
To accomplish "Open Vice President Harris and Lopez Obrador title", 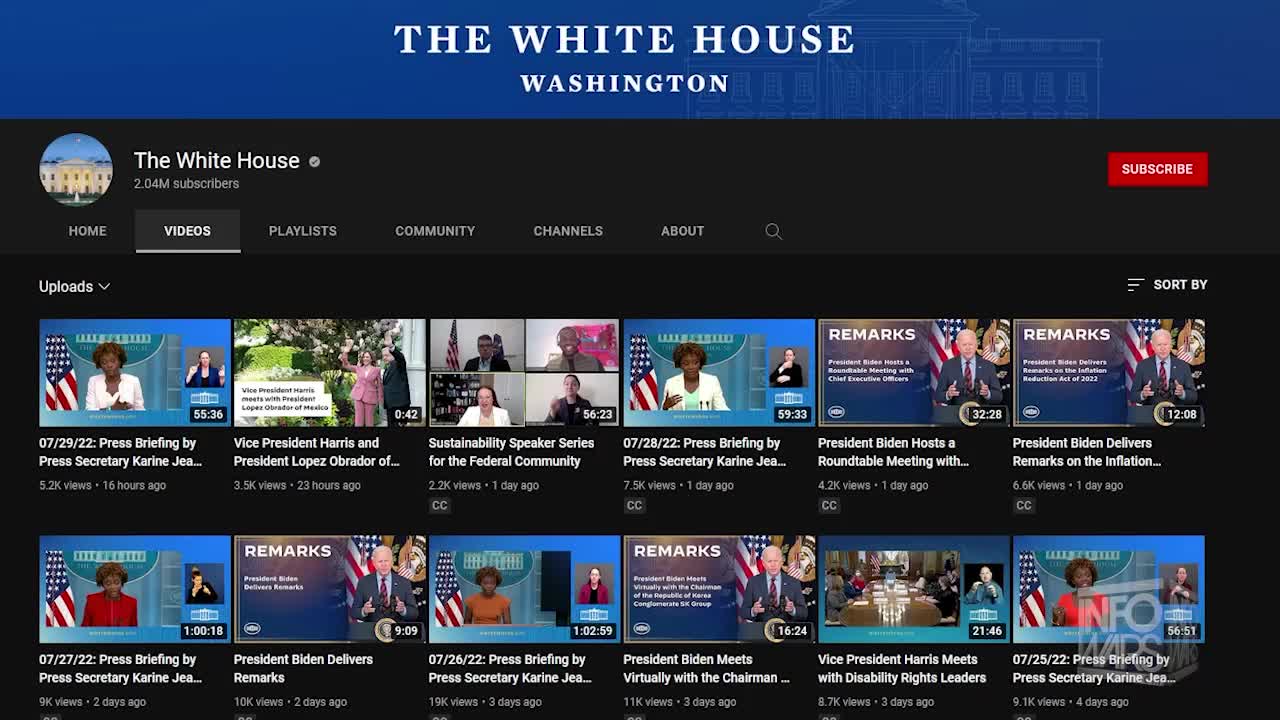I will click(x=316, y=452).
